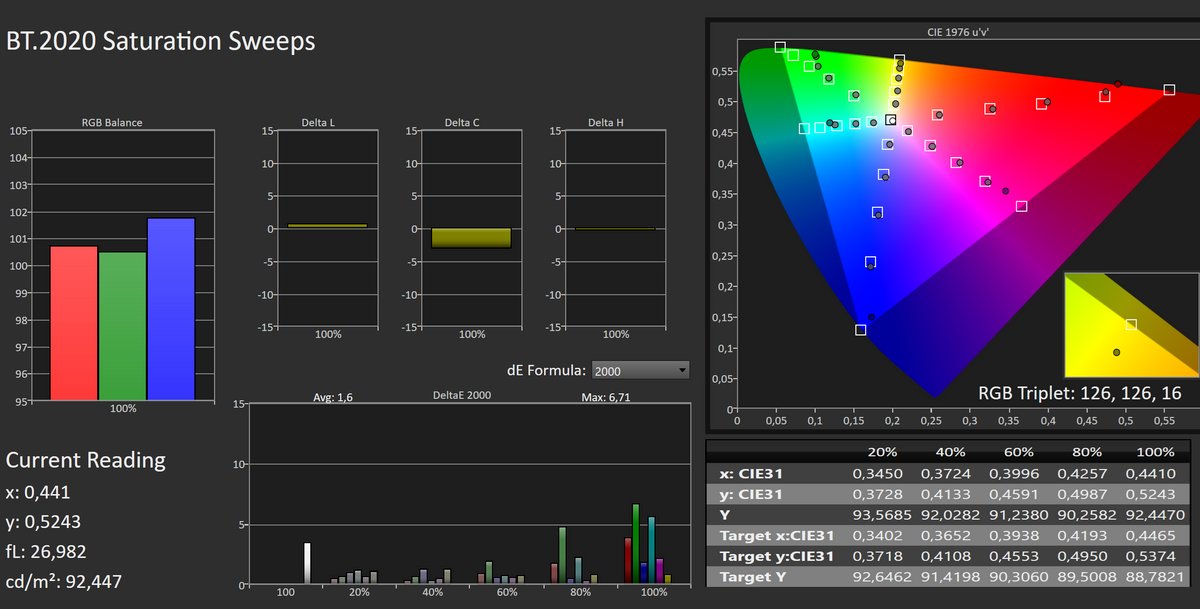
Task: Select the 'x: CIE31' row header
Action: click(752, 474)
